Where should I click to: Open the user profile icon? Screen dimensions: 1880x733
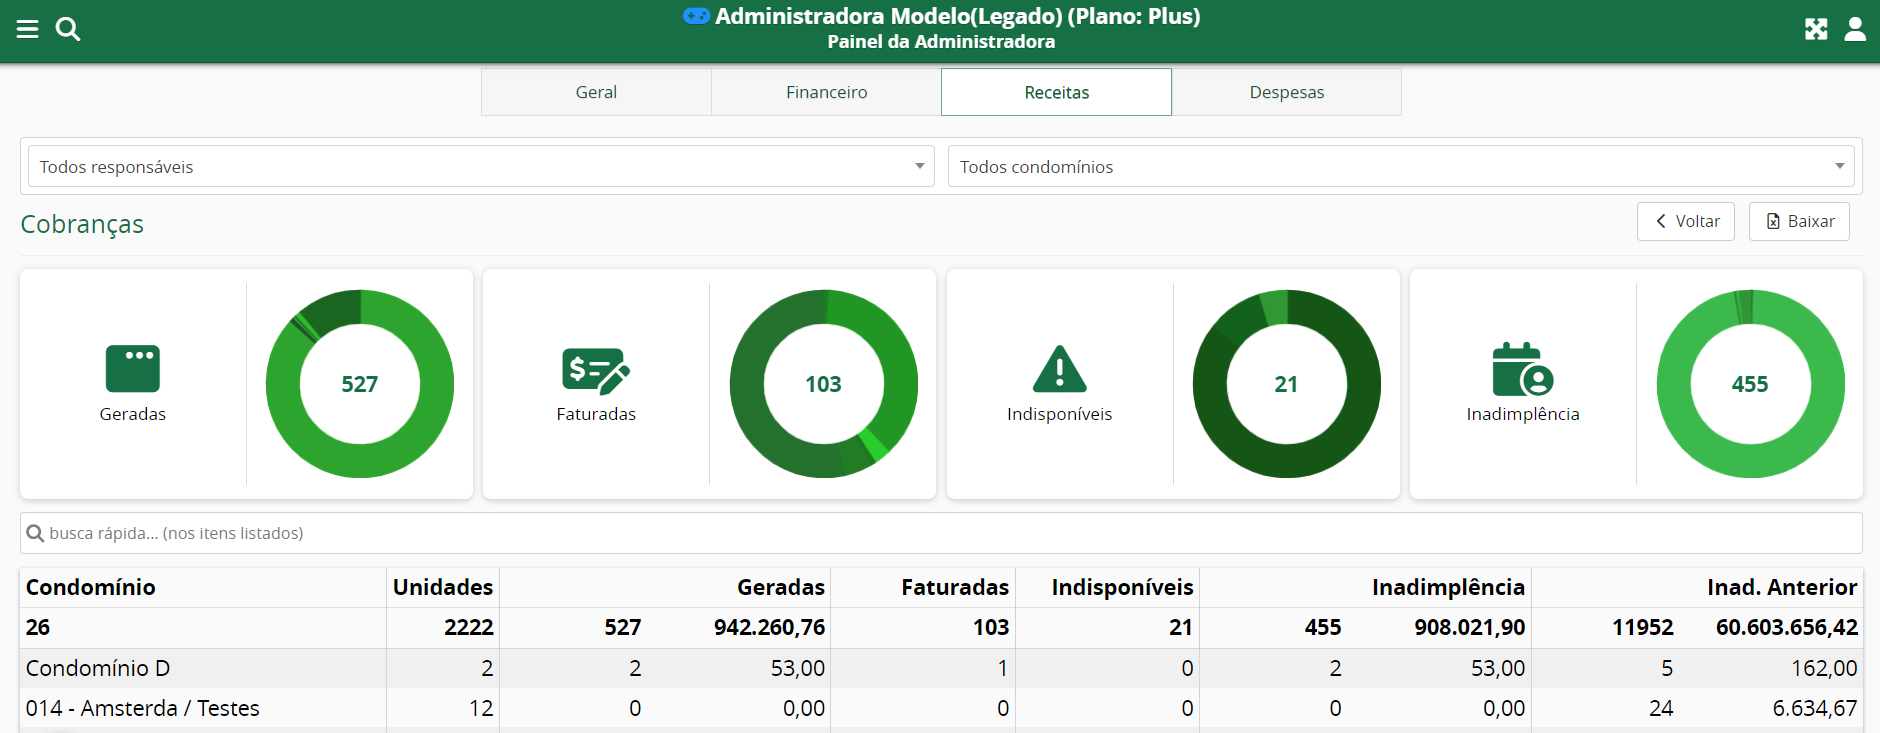(1855, 29)
